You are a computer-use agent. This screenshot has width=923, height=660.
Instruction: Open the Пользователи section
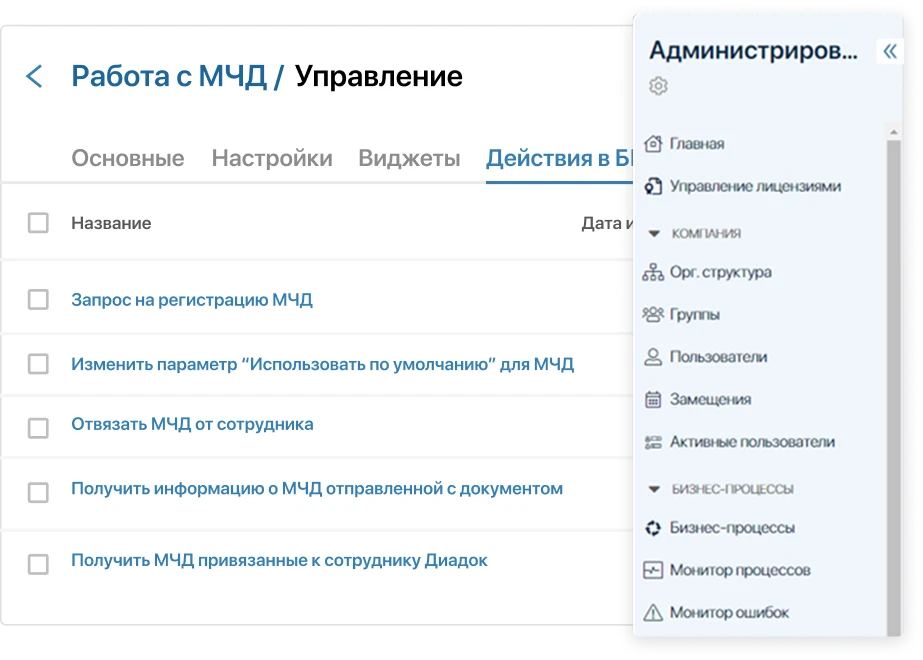pyautogui.click(x=716, y=356)
